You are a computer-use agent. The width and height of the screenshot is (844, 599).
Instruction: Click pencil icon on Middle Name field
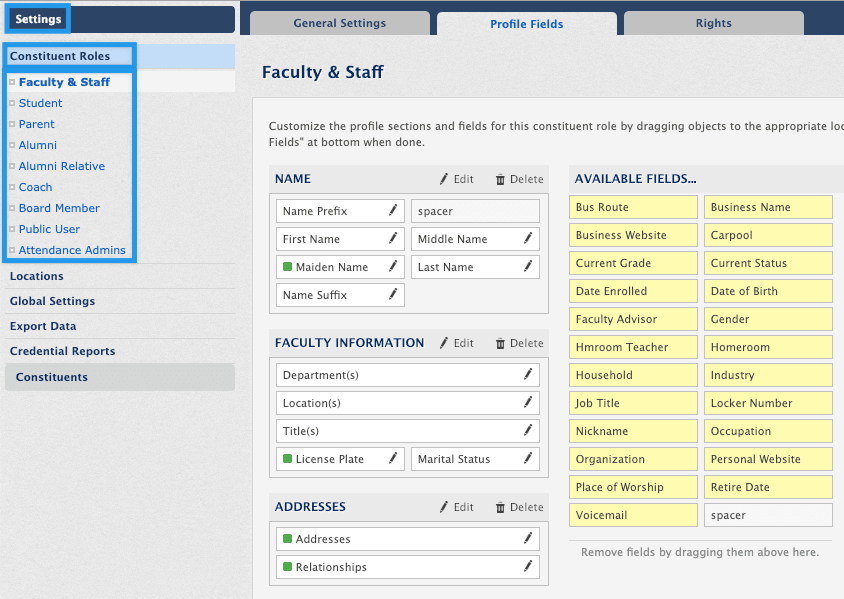pyautogui.click(x=528, y=238)
